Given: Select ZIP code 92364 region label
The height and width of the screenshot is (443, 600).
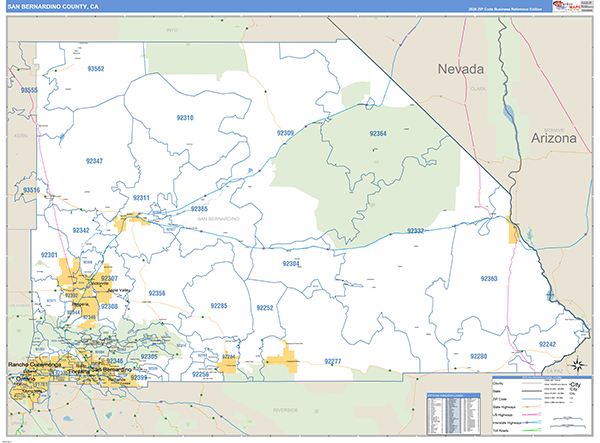Looking at the screenshot, I should coord(377,133).
